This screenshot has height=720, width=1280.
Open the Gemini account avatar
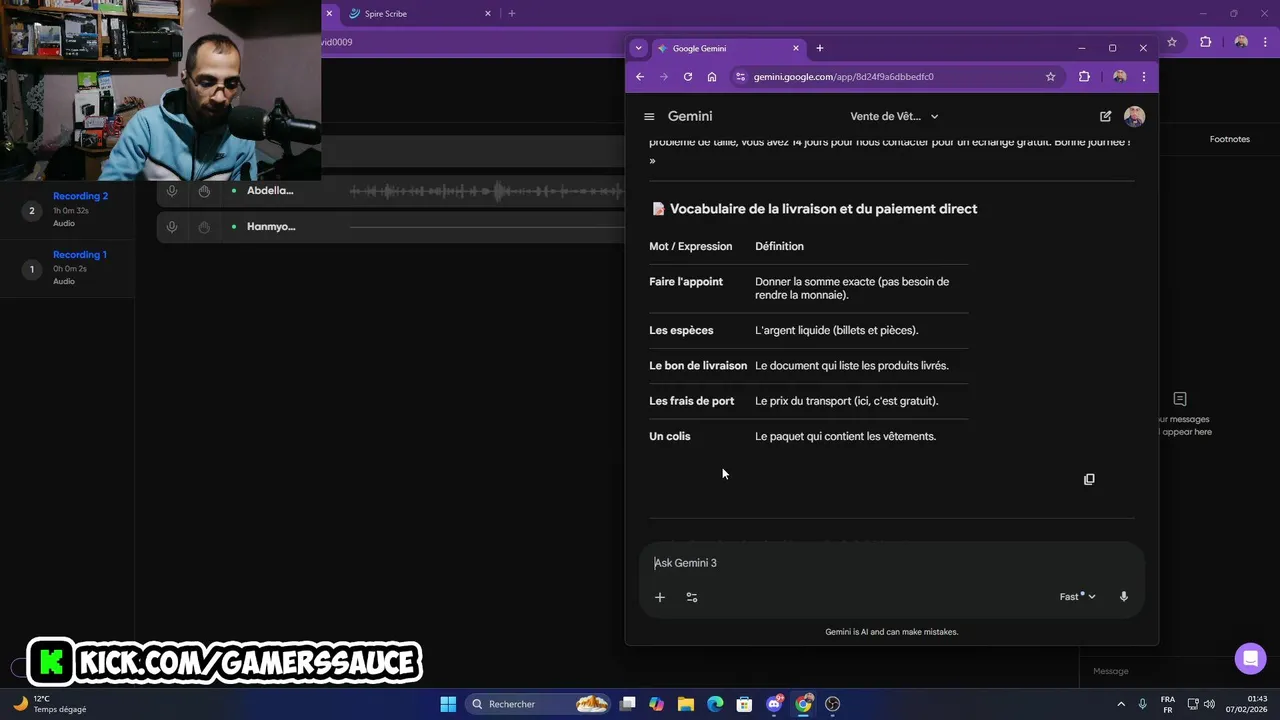(x=1134, y=117)
